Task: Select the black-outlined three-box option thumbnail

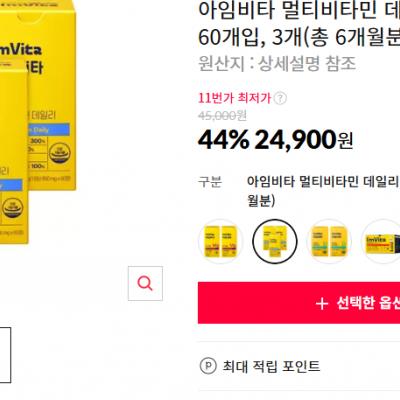Action: (275, 241)
